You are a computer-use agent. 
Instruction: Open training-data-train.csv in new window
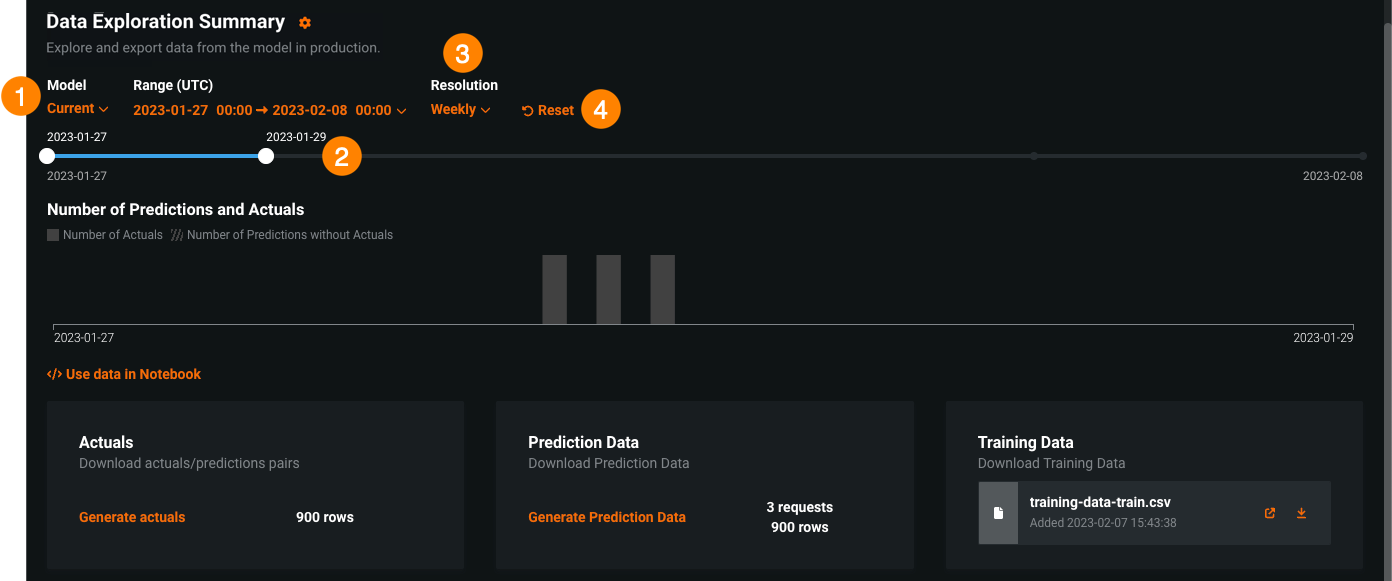pyautogui.click(x=1270, y=513)
